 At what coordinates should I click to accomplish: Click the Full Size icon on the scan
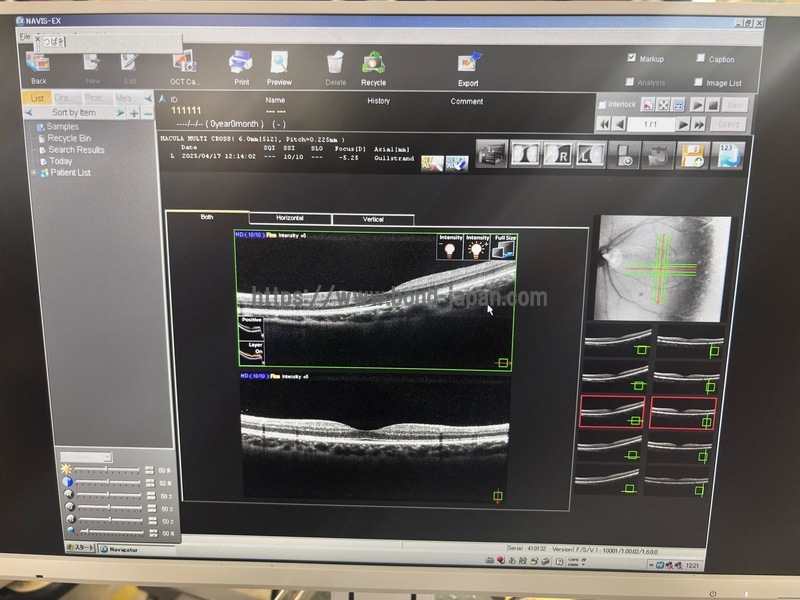click(503, 246)
